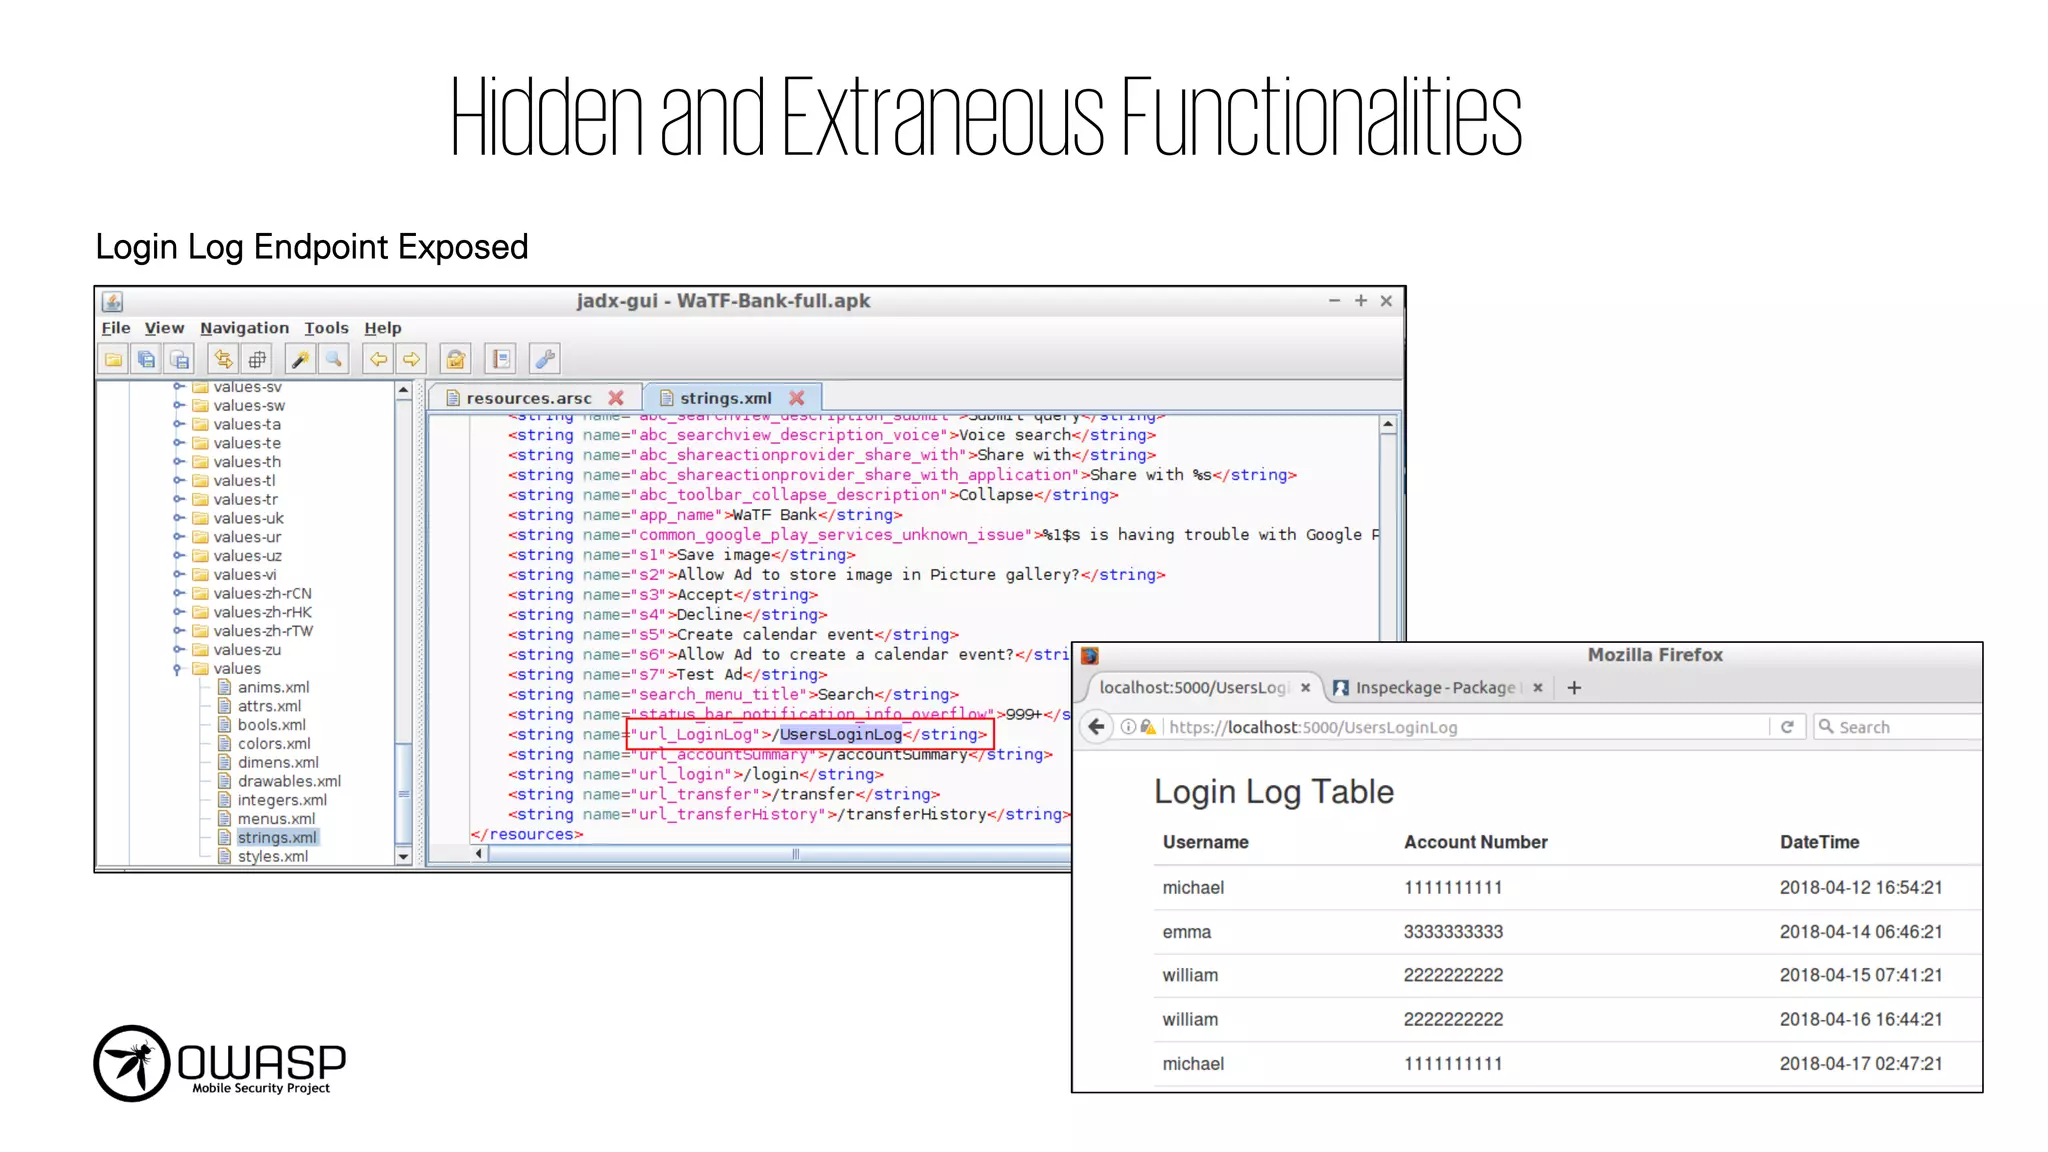Viewport: 2048px width, 1152px height.
Task: Open Text search with the magic wand icon
Action: (300, 359)
